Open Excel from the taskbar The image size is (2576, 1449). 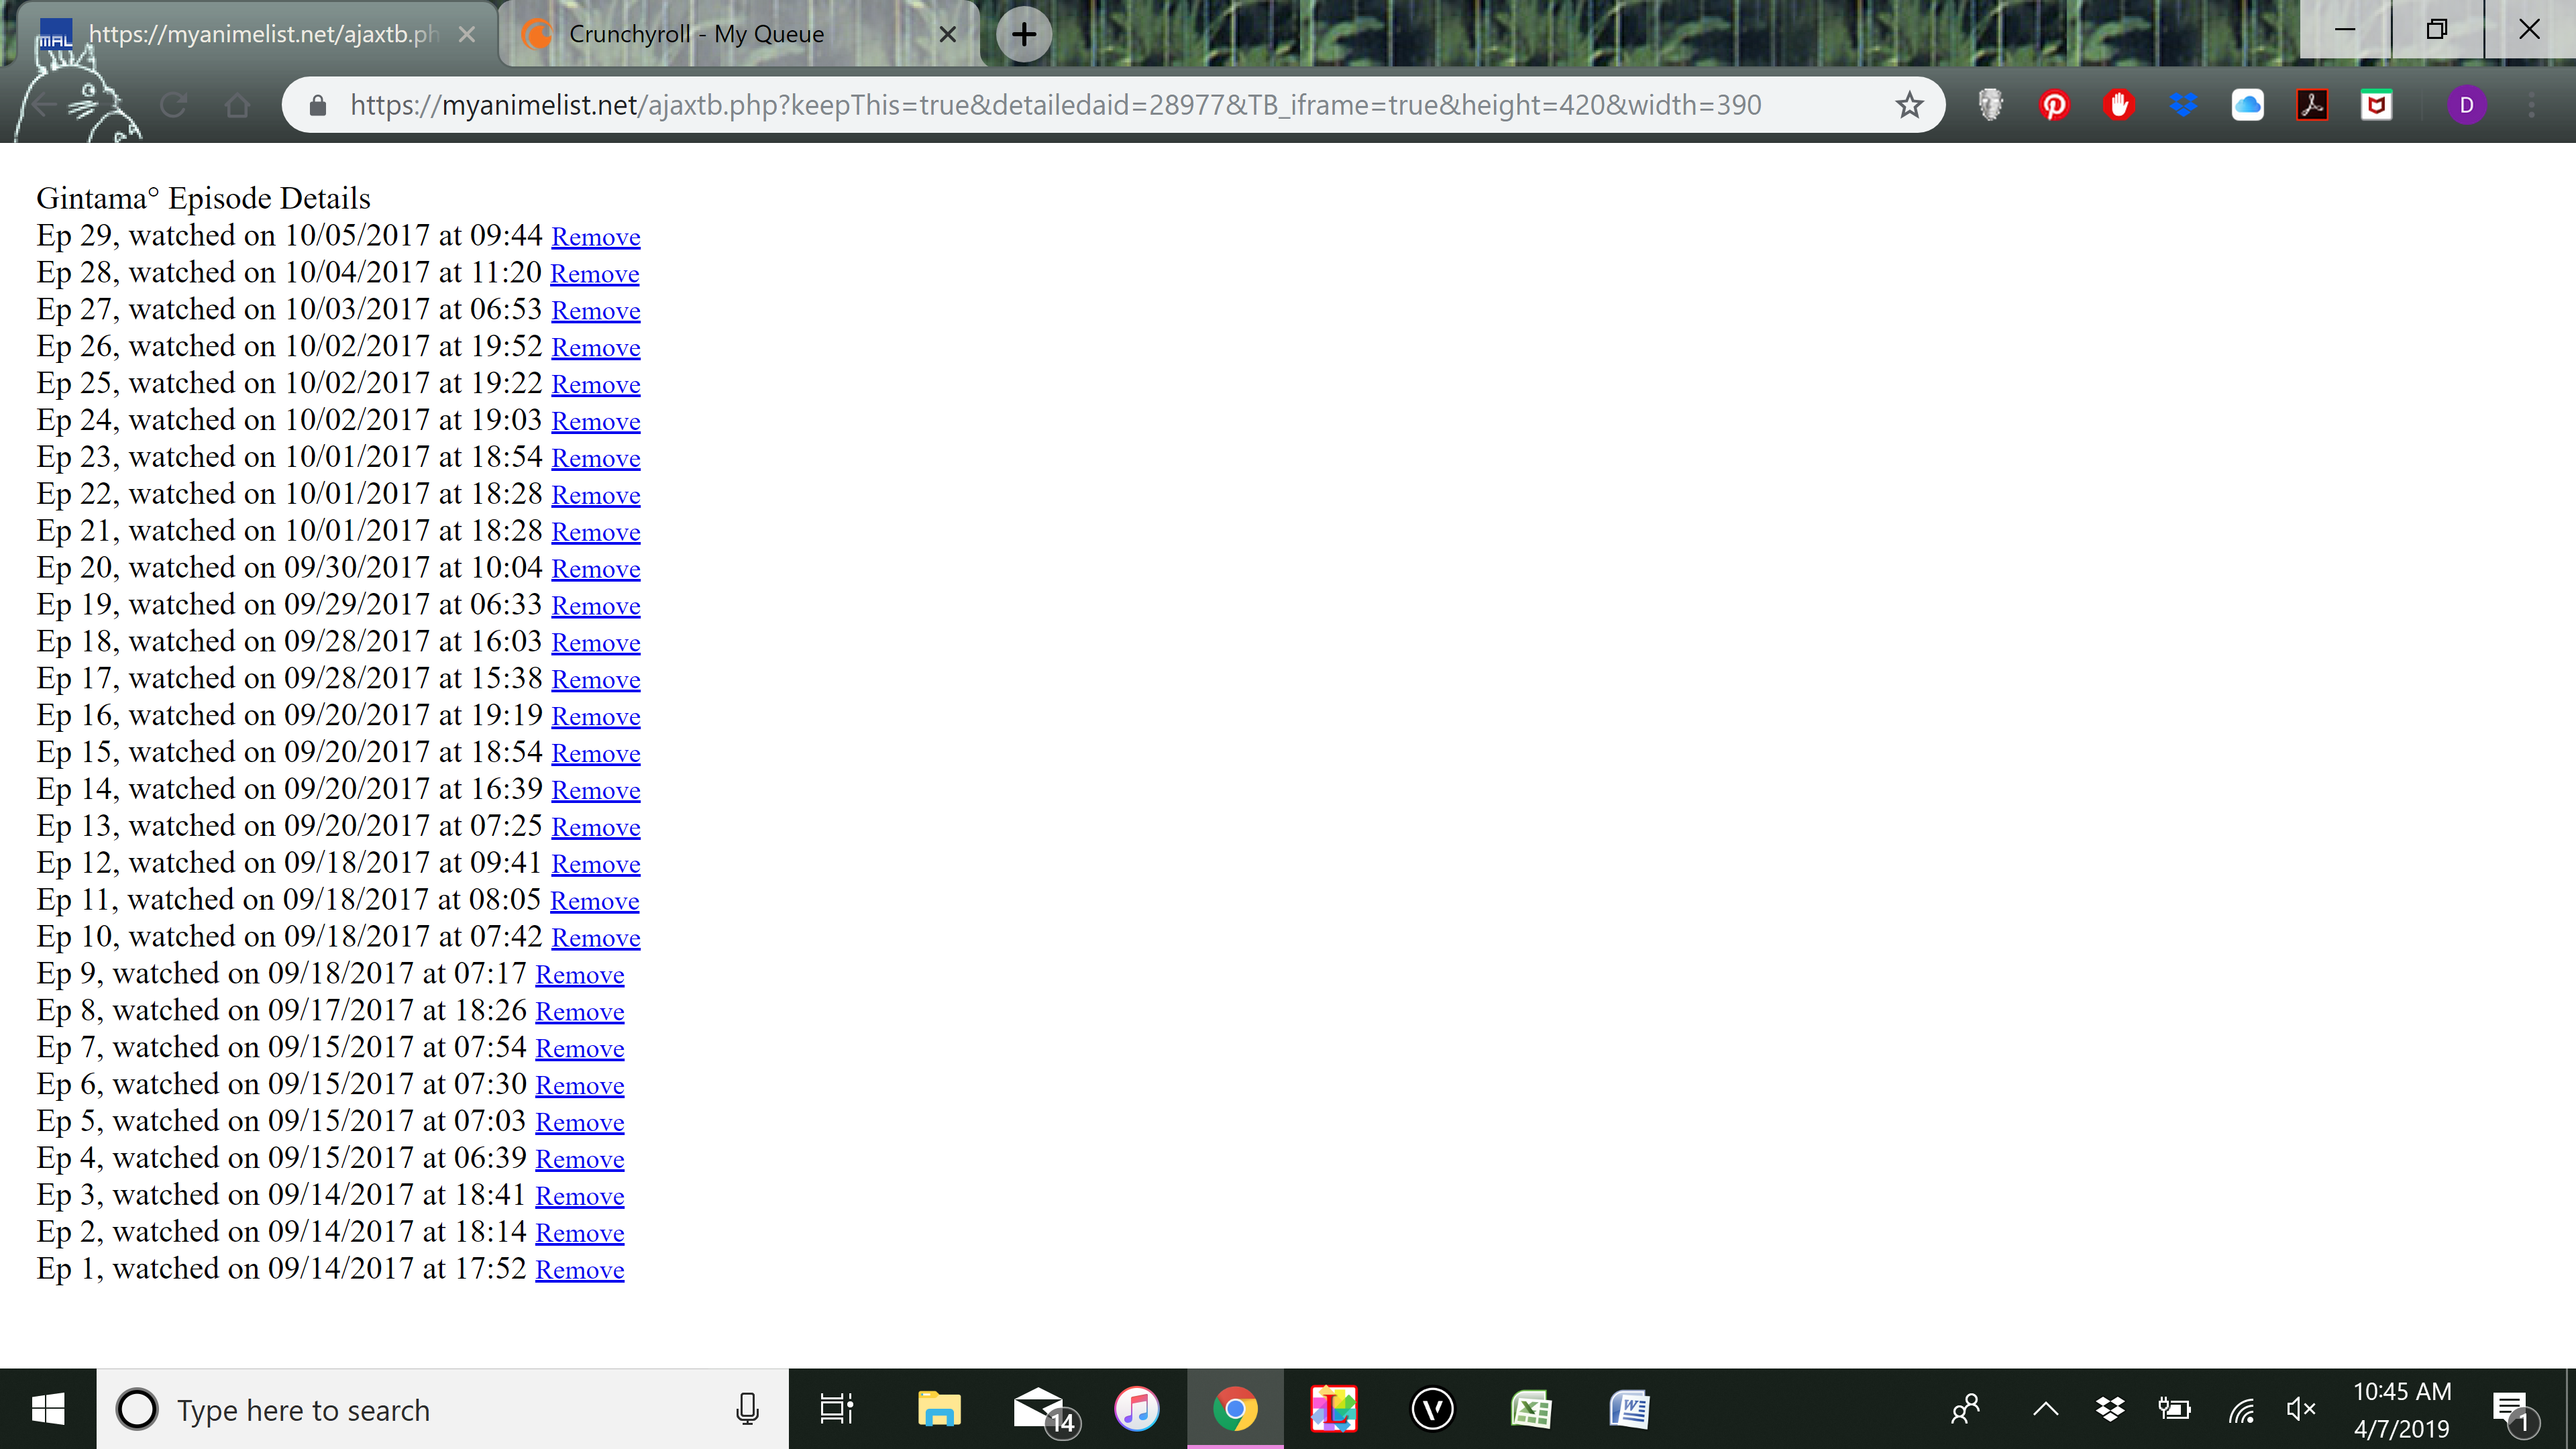click(1530, 1410)
